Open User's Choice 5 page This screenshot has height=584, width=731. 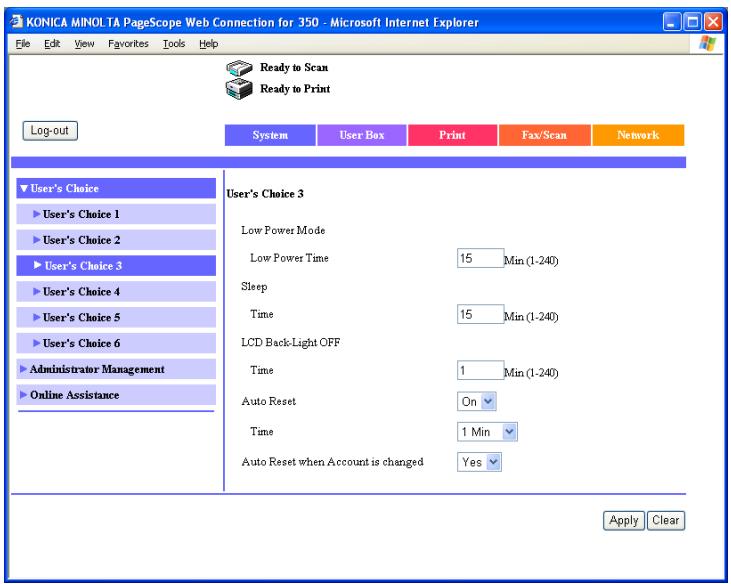(116, 317)
